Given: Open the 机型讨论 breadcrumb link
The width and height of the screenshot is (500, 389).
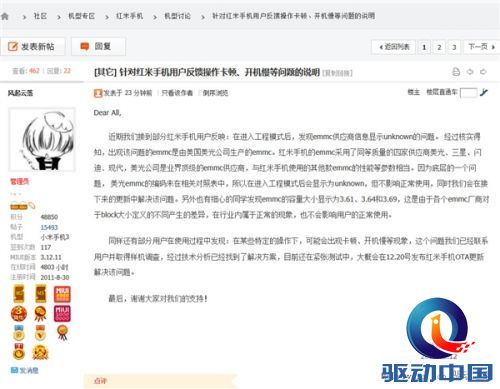Looking at the screenshot, I should (x=178, y=16).
